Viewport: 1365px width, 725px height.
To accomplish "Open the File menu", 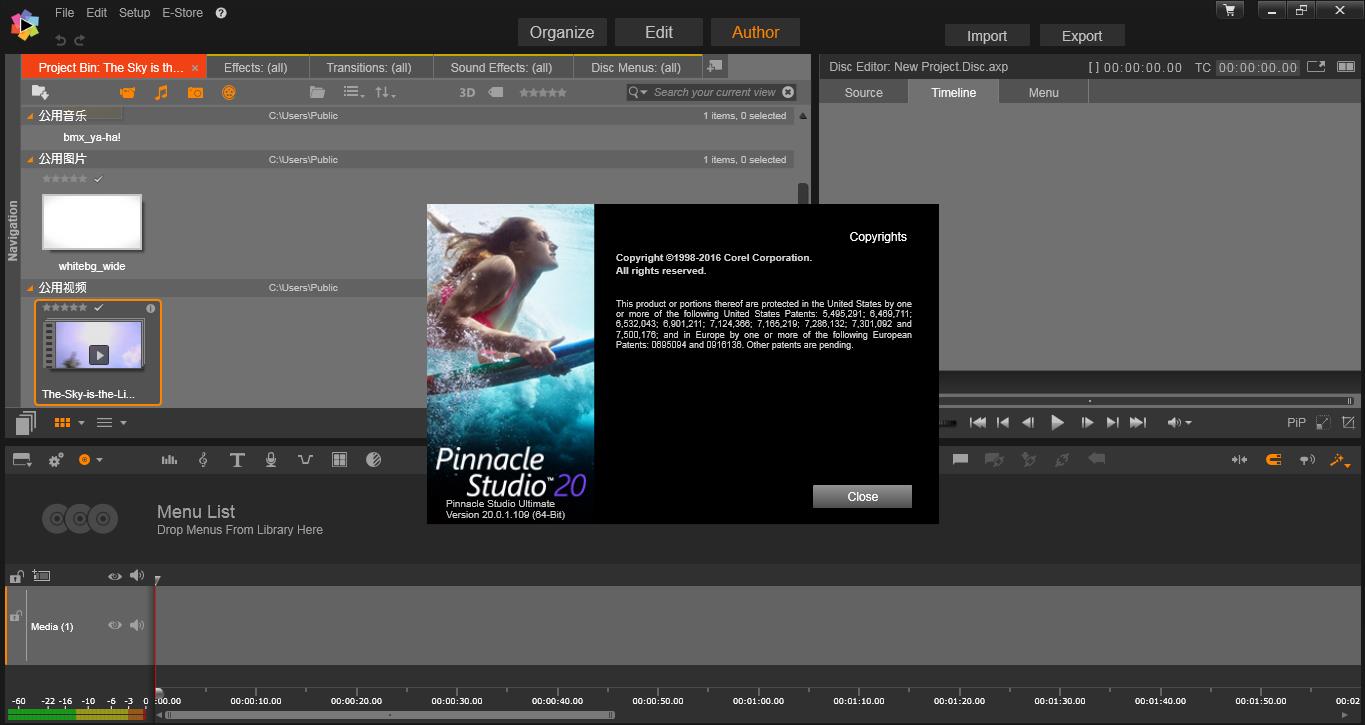I will pyautogui.click(x=64, y=13).
